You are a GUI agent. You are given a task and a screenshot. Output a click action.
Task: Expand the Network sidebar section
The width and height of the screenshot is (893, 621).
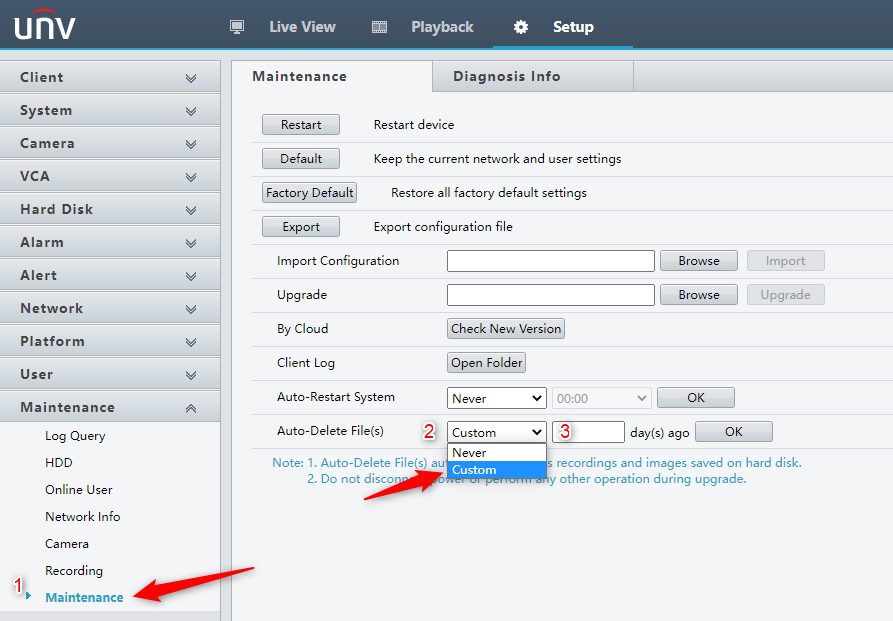point(110,309)
